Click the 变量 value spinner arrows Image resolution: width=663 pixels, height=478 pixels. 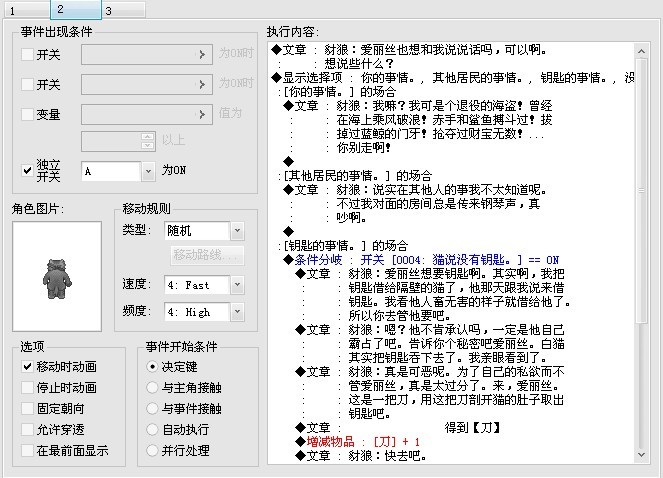click(x=148, y=141)
